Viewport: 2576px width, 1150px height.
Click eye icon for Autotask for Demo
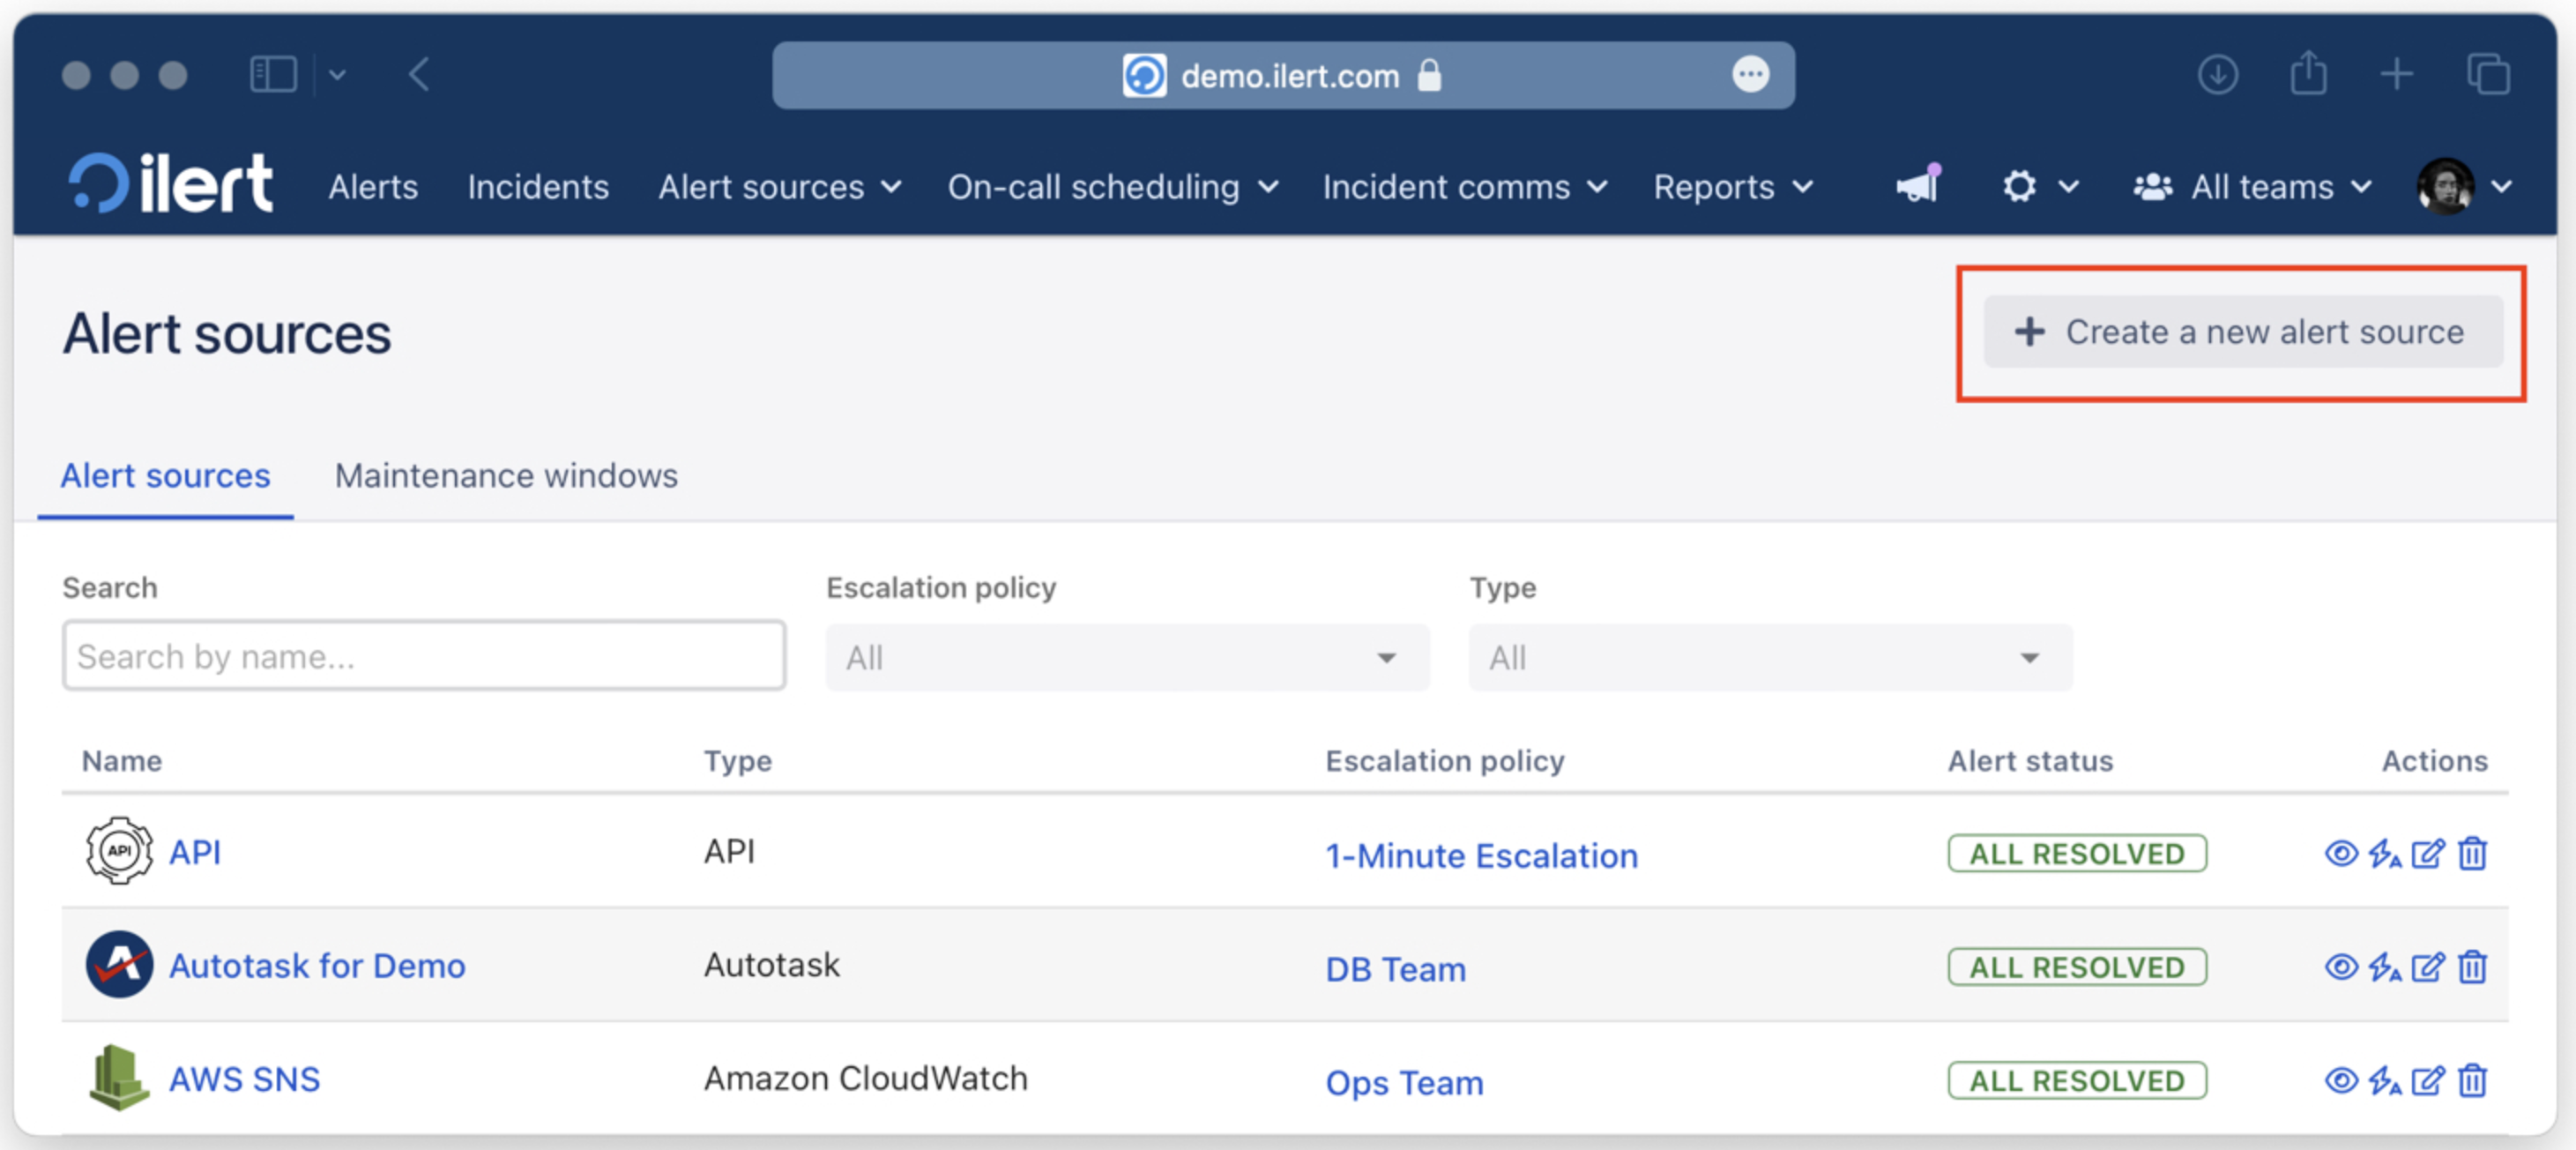coord(2340,967)
